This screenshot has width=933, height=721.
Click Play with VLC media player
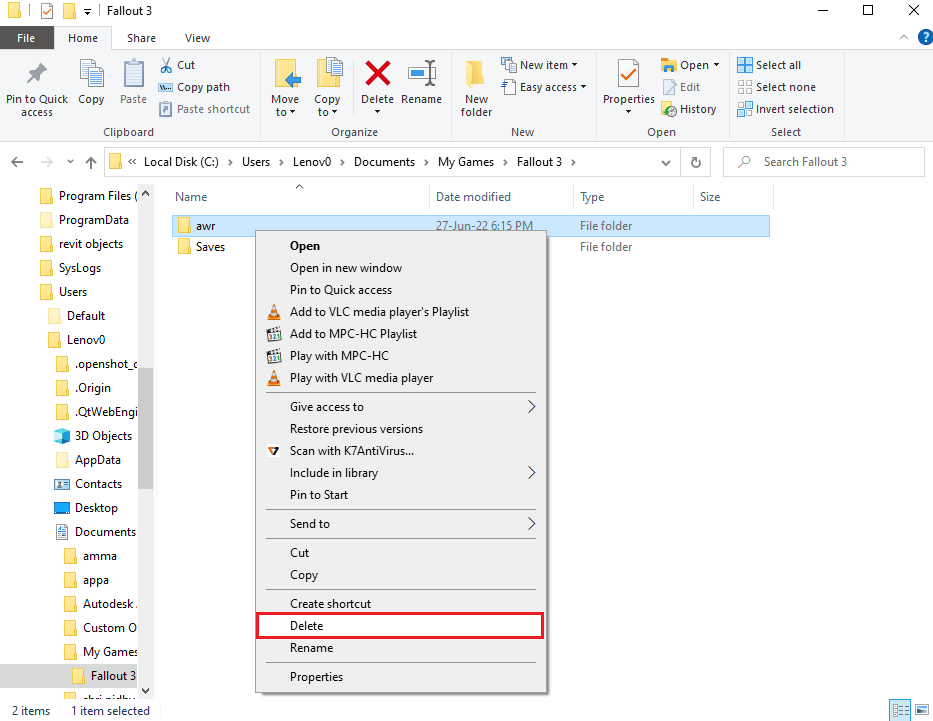400,378
